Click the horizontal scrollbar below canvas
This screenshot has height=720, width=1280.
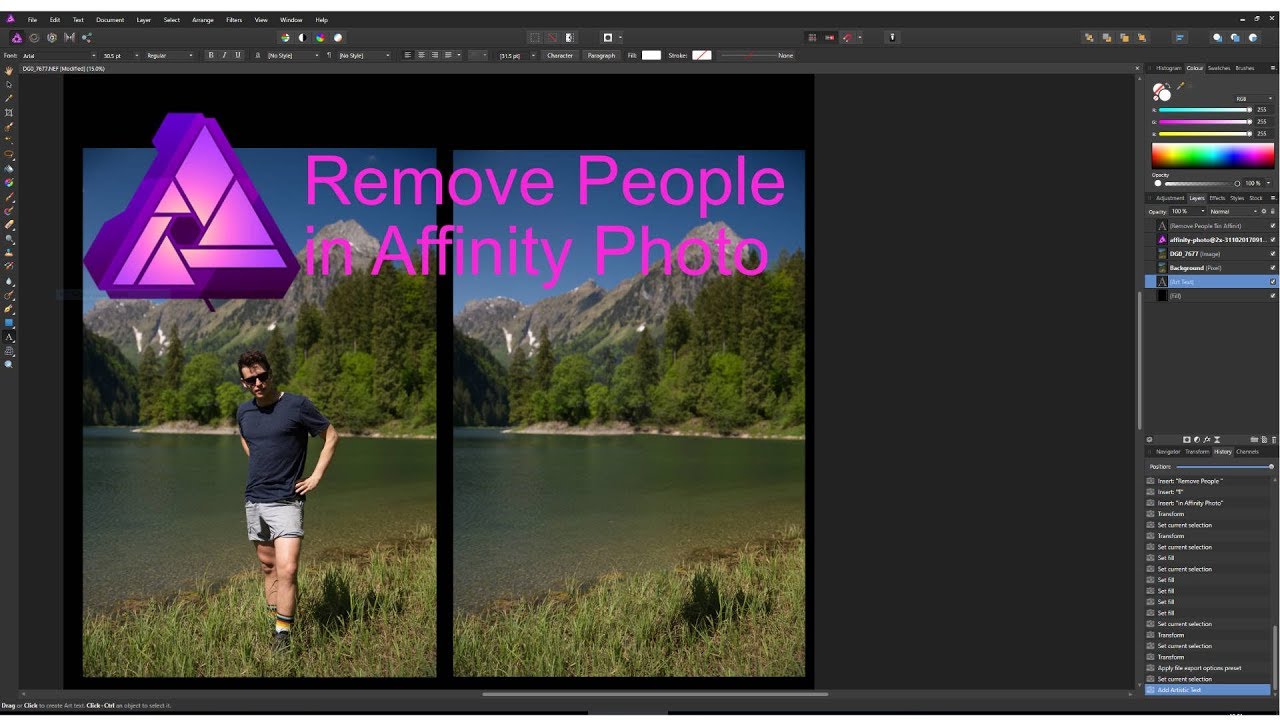coord(655,694)
